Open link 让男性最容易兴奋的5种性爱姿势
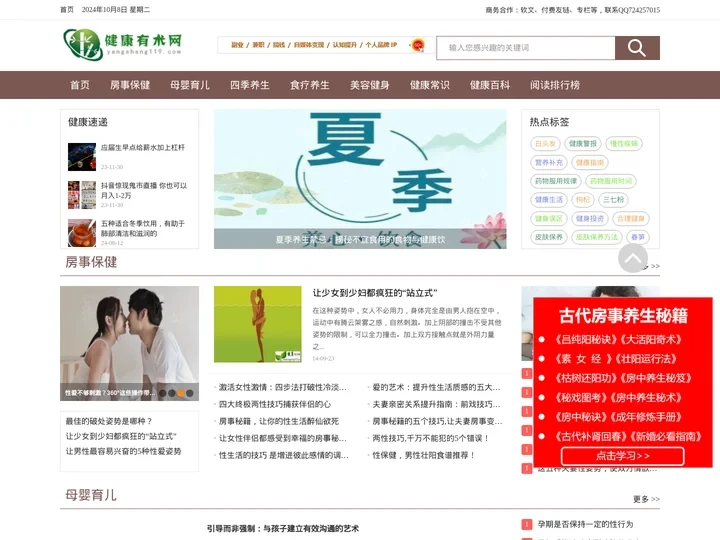Image resolution: width=720 pixels, height=540 pixels. click(123, 451)
